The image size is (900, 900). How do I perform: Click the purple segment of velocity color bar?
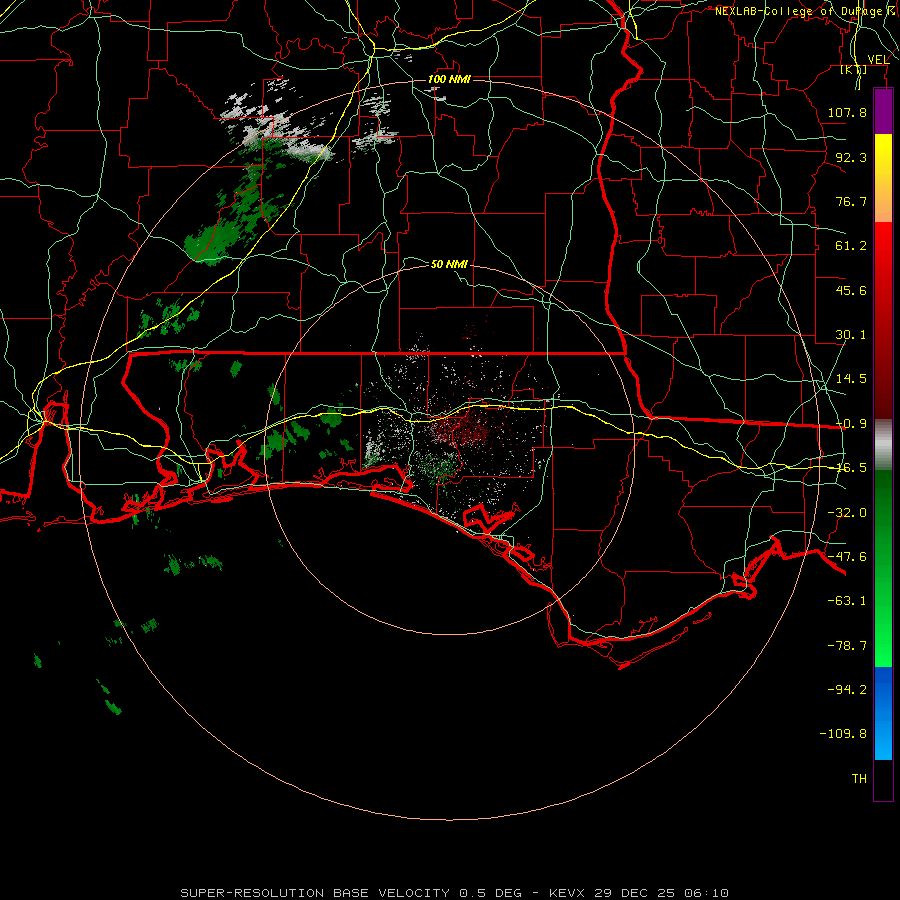point(883,112)
